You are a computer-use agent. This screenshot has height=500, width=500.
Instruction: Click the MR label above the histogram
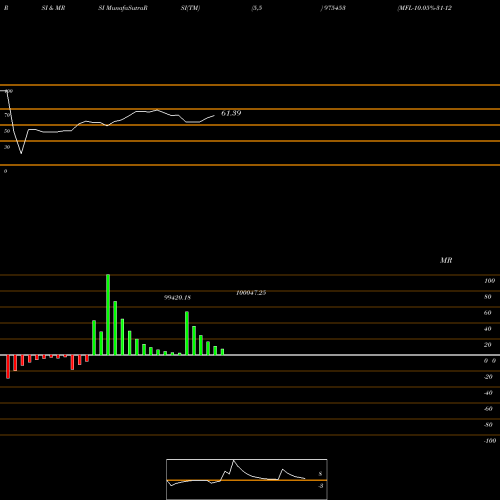446,260
